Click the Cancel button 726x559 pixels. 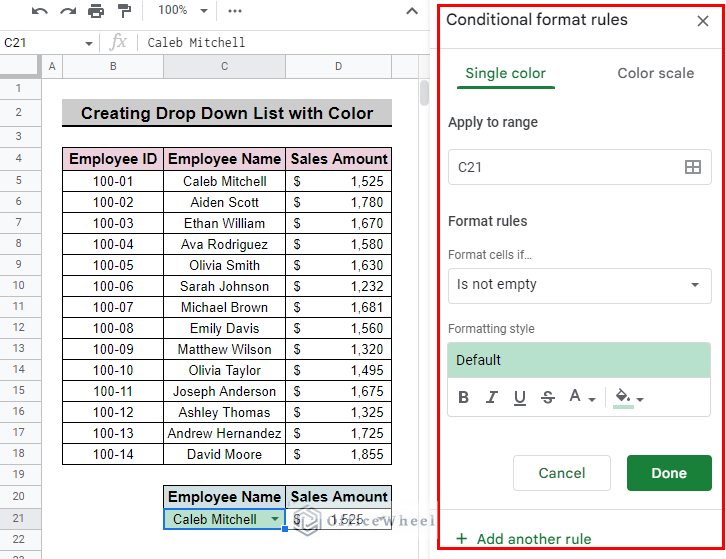point(562,473)
